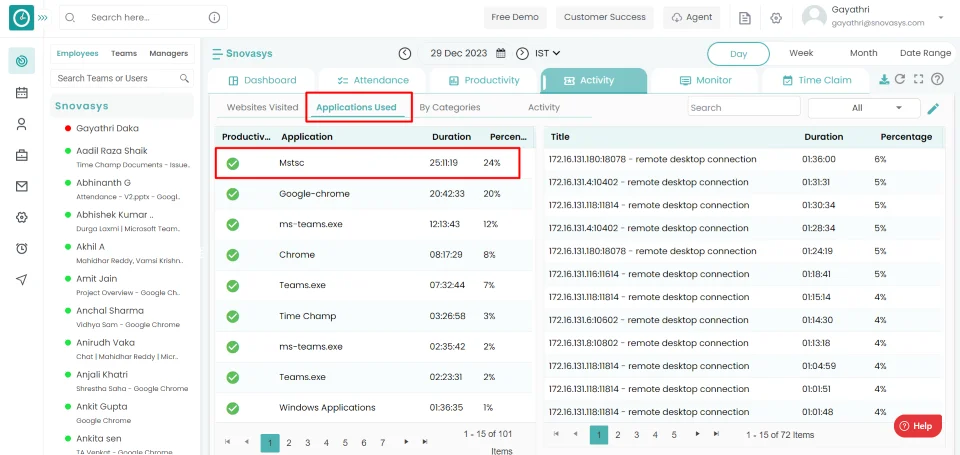Open the All filter dropdown

point(864,108)
